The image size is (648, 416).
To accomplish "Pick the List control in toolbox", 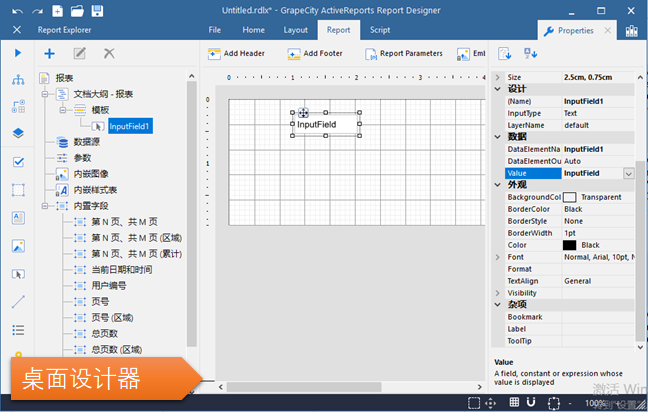I will [18, 330].
